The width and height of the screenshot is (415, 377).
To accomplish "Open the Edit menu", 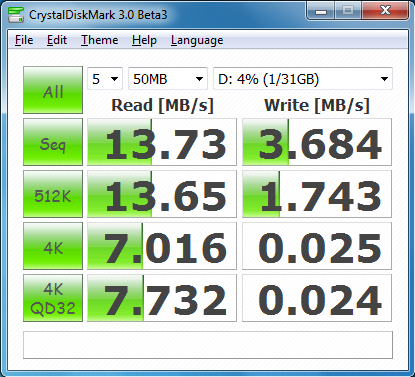I will point(57,40).
